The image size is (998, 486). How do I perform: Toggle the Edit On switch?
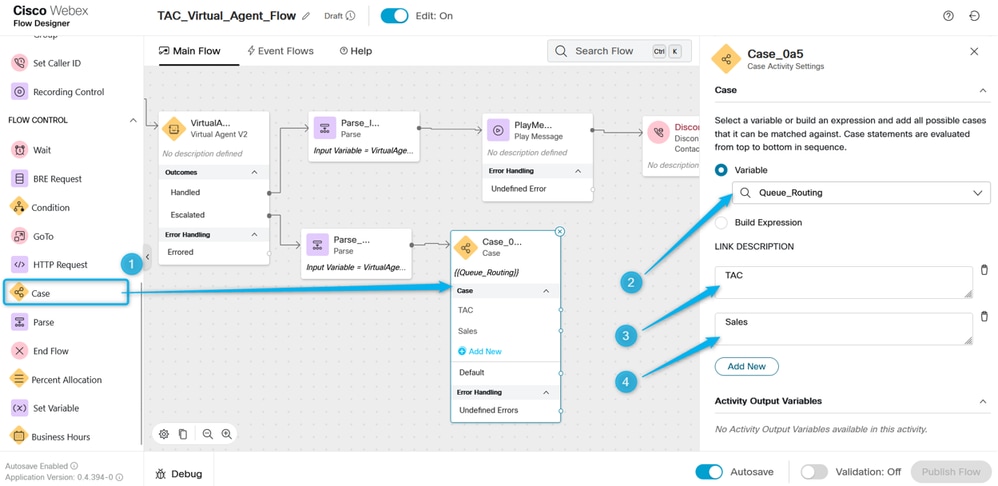tap(394, 16)
